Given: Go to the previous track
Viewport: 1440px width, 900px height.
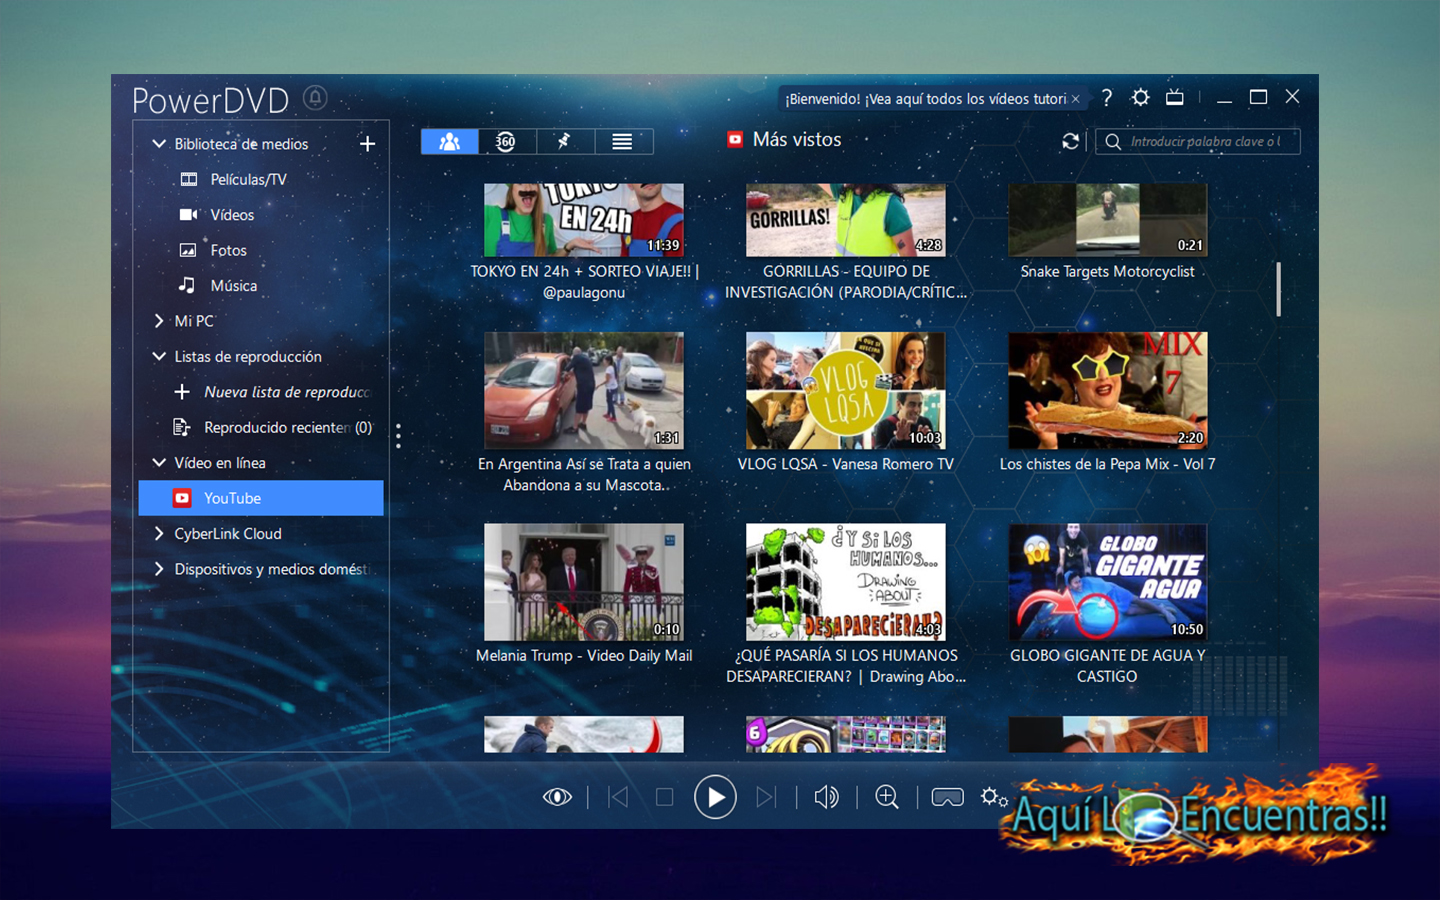Looking at the screenshot, I should (x=619, y=797).
